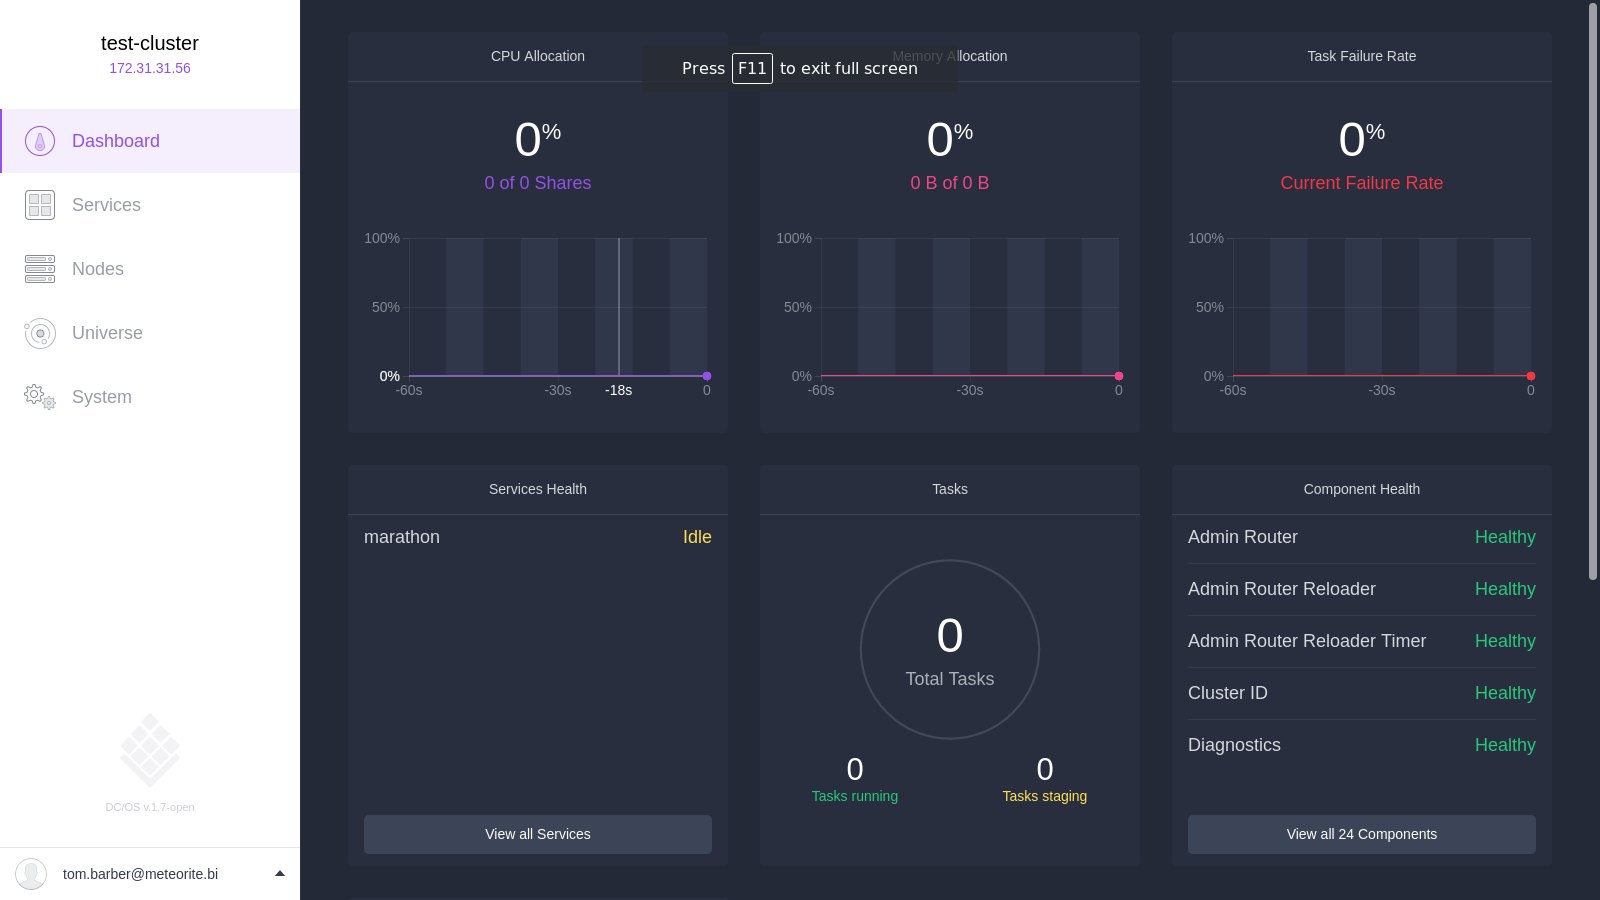Click Healthy status for Diagnostics

(1505, 745)
